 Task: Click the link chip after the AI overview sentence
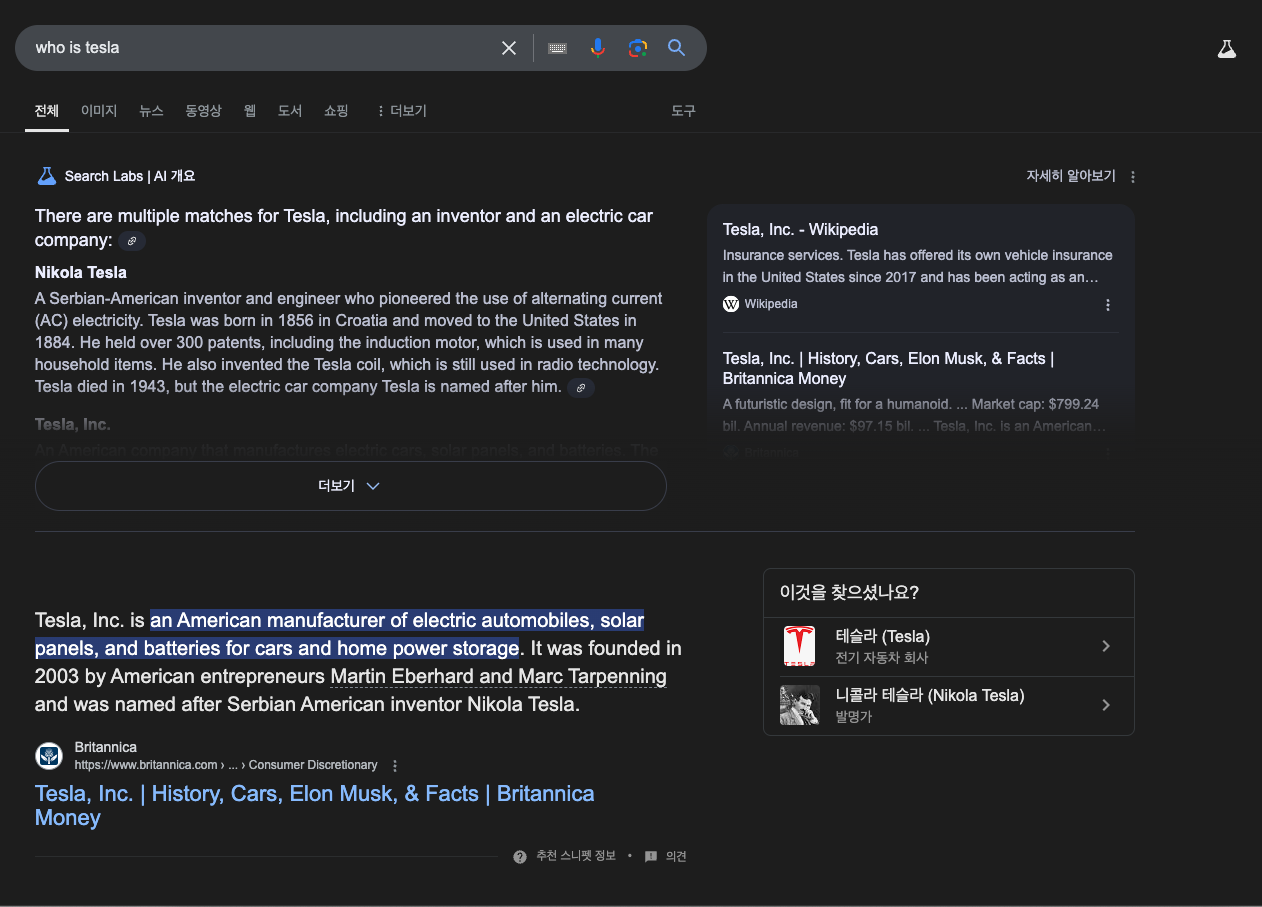point(131,240)
